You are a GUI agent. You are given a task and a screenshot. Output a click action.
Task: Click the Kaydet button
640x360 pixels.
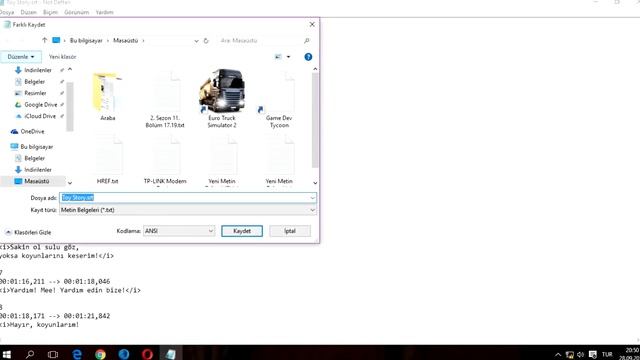coord(242,231)
